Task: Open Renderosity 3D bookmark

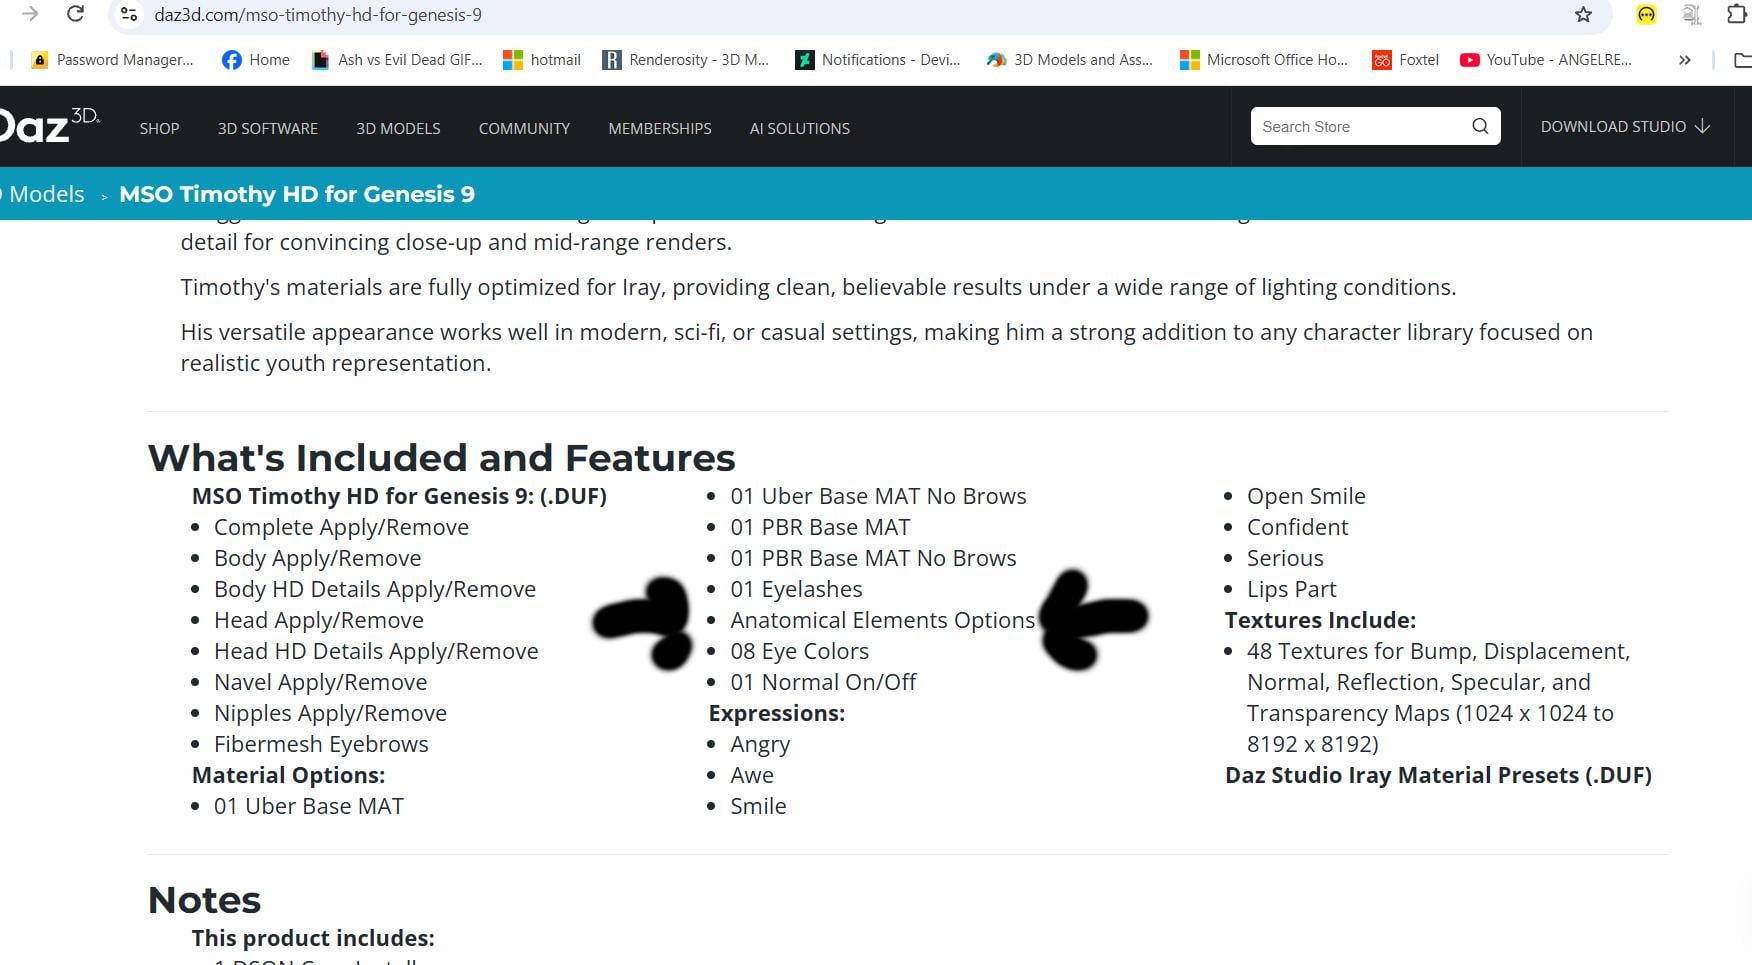Action: click(x=685, y=60)
